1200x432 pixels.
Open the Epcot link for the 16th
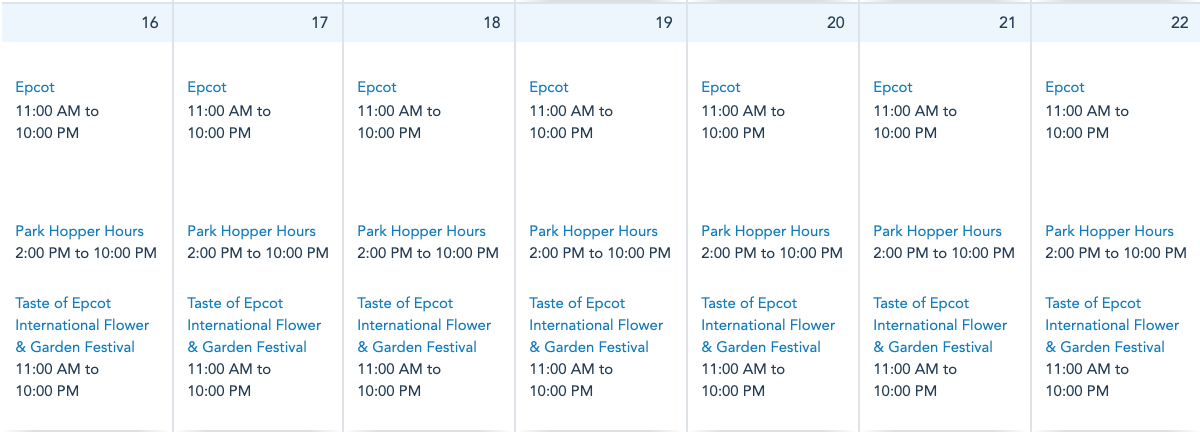35,88
